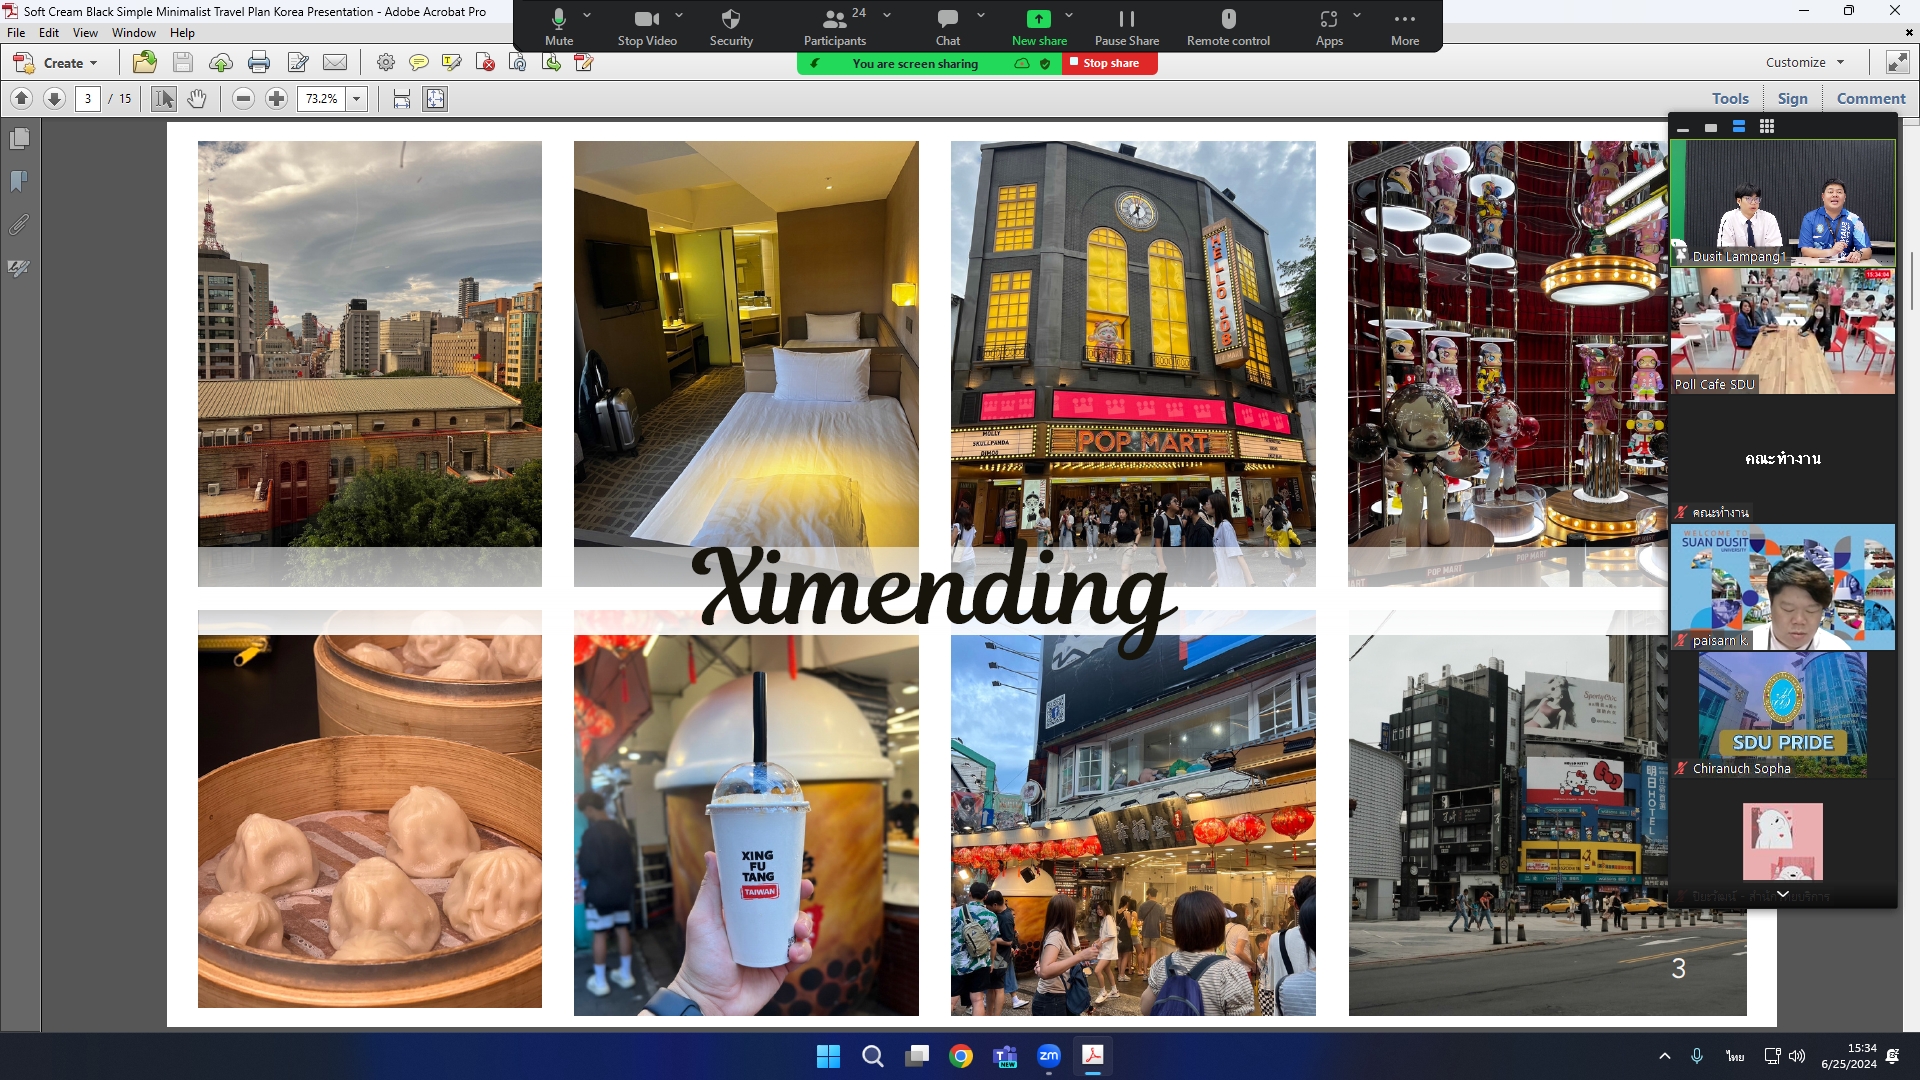Image resolution: width=1920 pixels, height=1080 pixels.
Task: Open attachments paperclip panel
Action: click(x=19, y=225)
